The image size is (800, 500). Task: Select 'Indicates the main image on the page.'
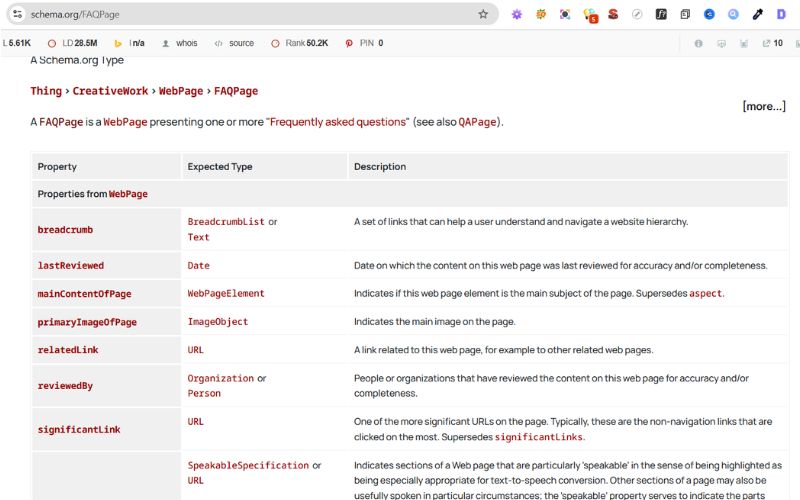pyautogui.click(x=435, y=322)
